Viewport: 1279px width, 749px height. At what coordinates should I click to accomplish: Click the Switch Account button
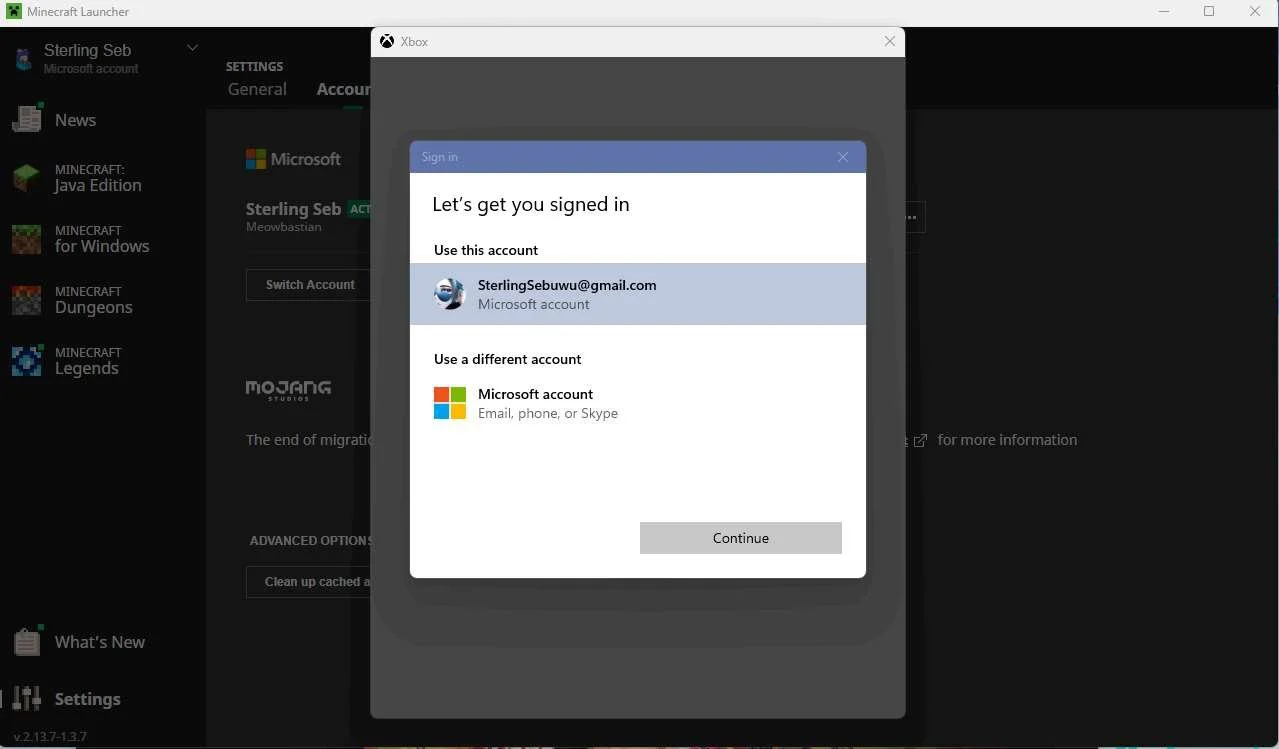click(308, 285)
